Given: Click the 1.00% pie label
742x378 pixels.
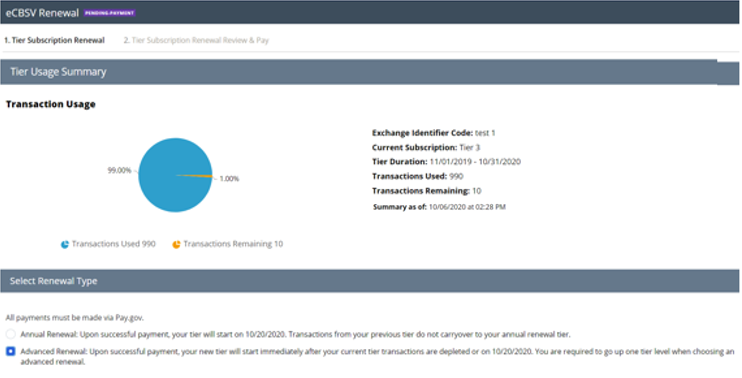Looking at the screenshot, I should (x=229, y=179).
